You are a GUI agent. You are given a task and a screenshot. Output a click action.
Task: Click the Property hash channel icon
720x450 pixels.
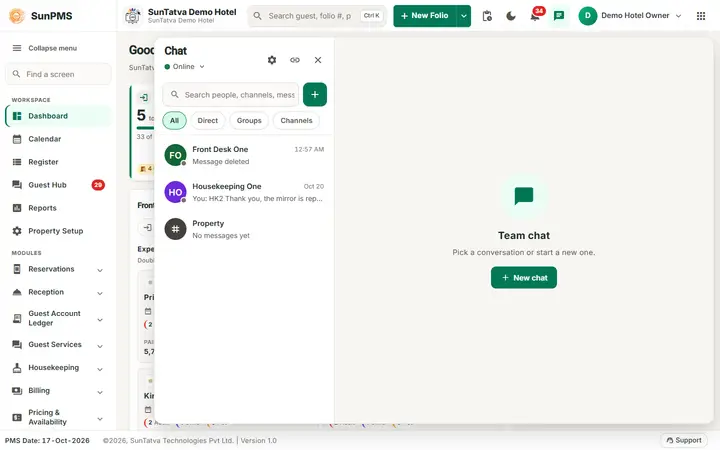[x=175, y=229]
